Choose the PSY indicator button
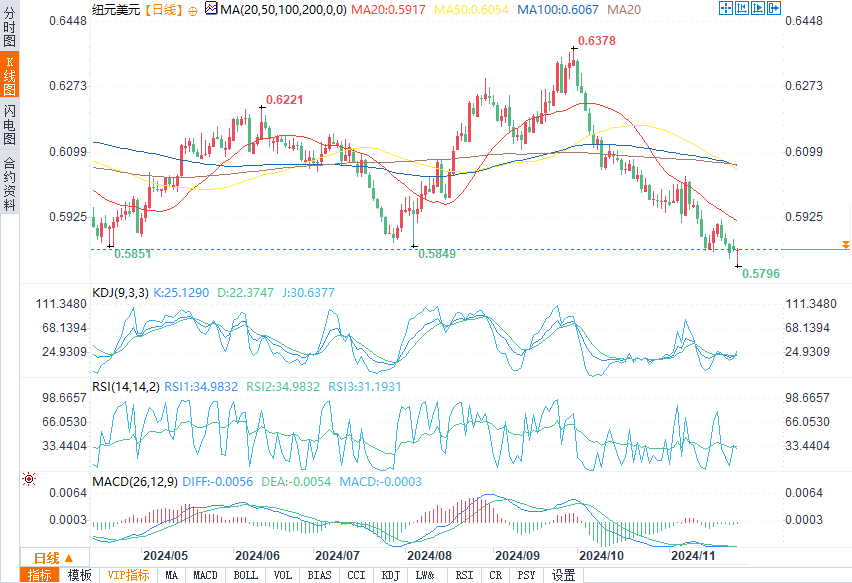Screen dimensions: 852x583 click(x=526, y=575)
